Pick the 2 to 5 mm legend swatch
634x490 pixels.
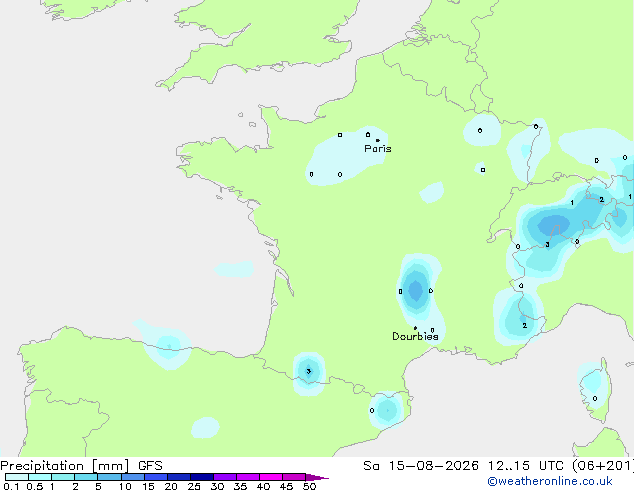coord(86,477)
